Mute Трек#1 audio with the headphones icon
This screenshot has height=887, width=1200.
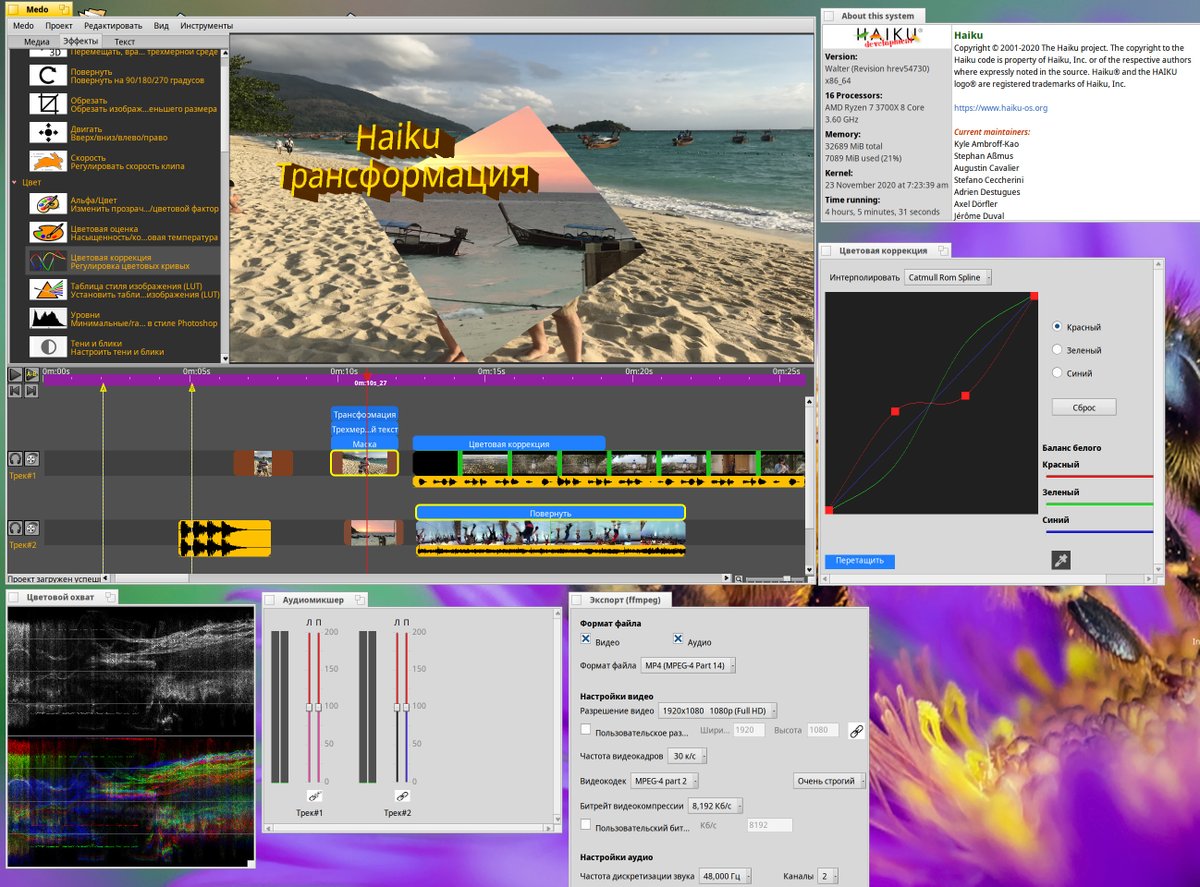16,458
